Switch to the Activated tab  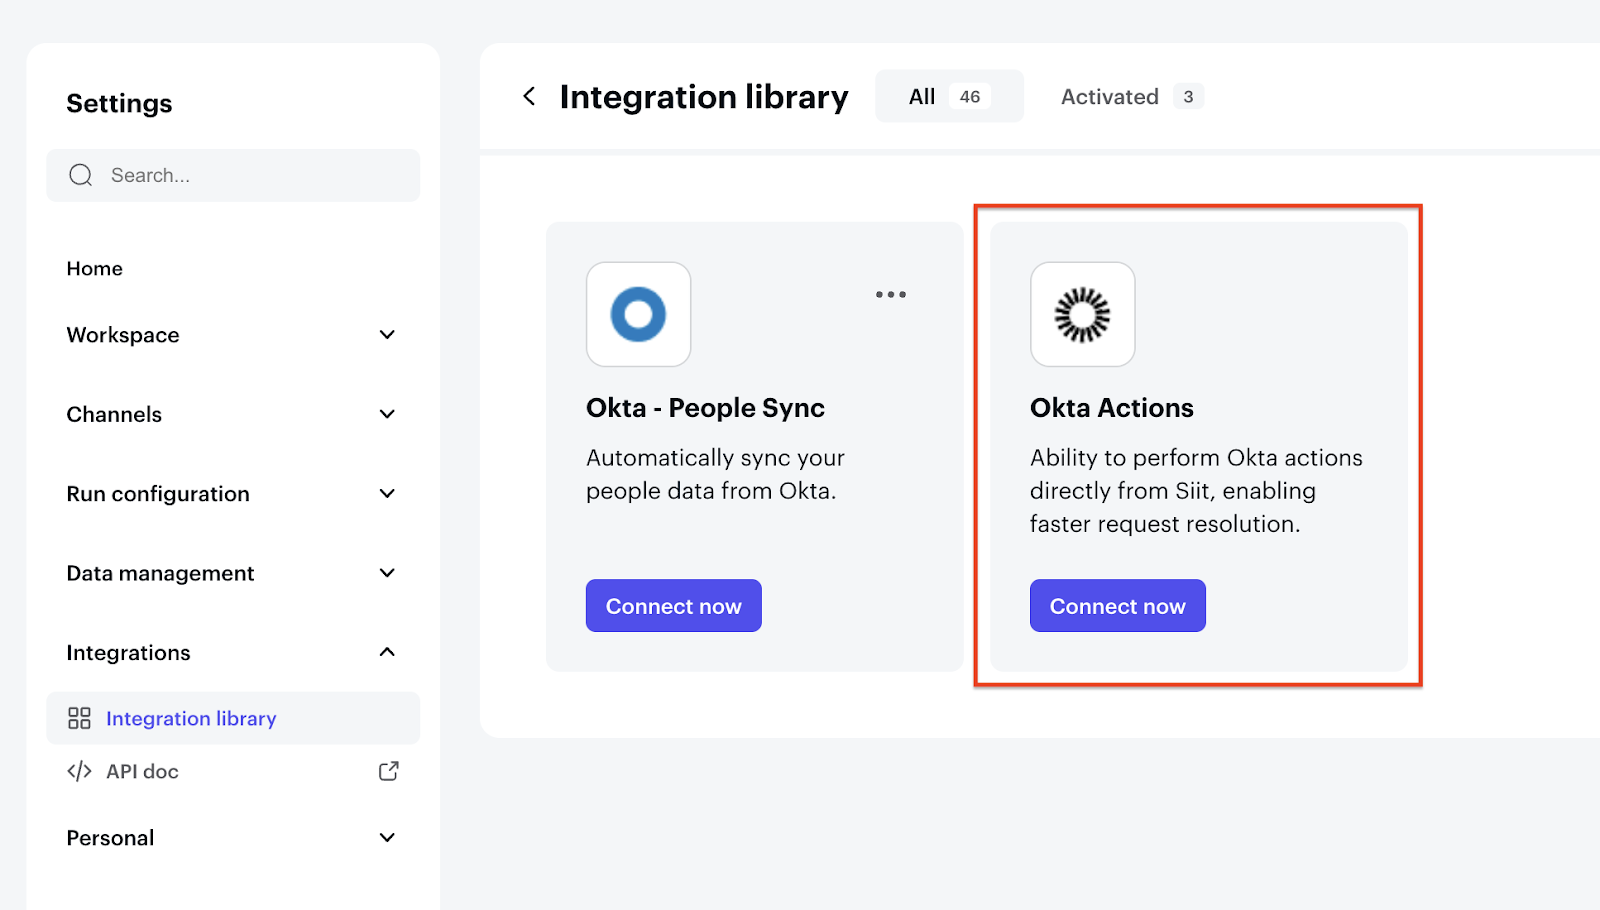coord(1131,96)
